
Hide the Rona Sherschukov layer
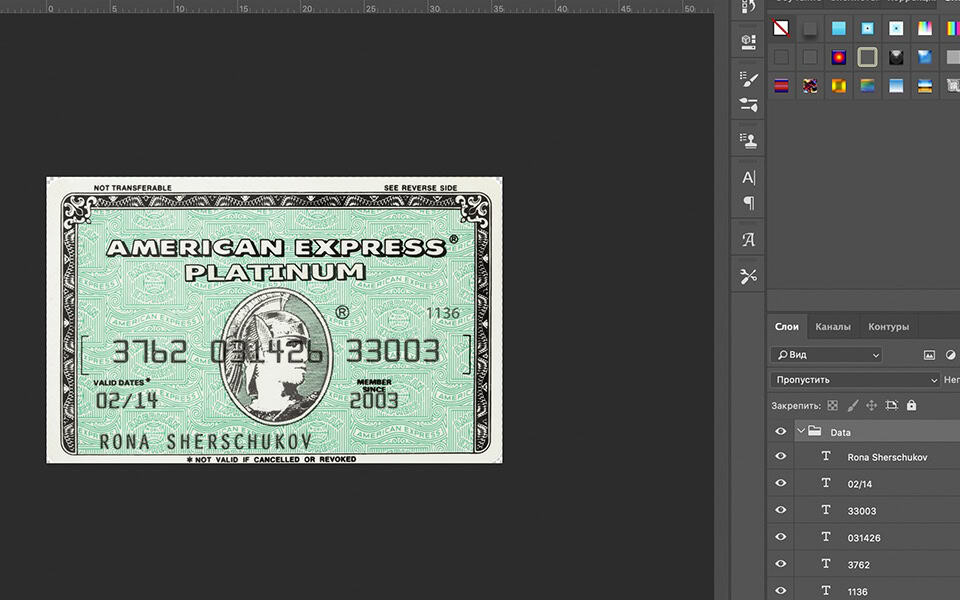tap(781, 457)
